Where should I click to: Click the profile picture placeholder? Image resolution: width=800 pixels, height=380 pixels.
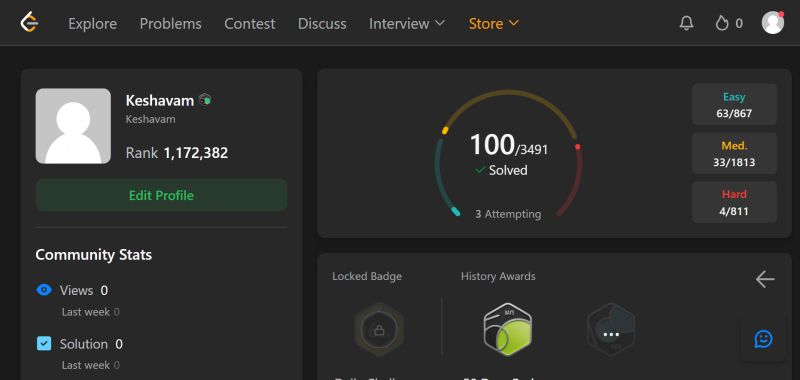(x=73, y=126)
